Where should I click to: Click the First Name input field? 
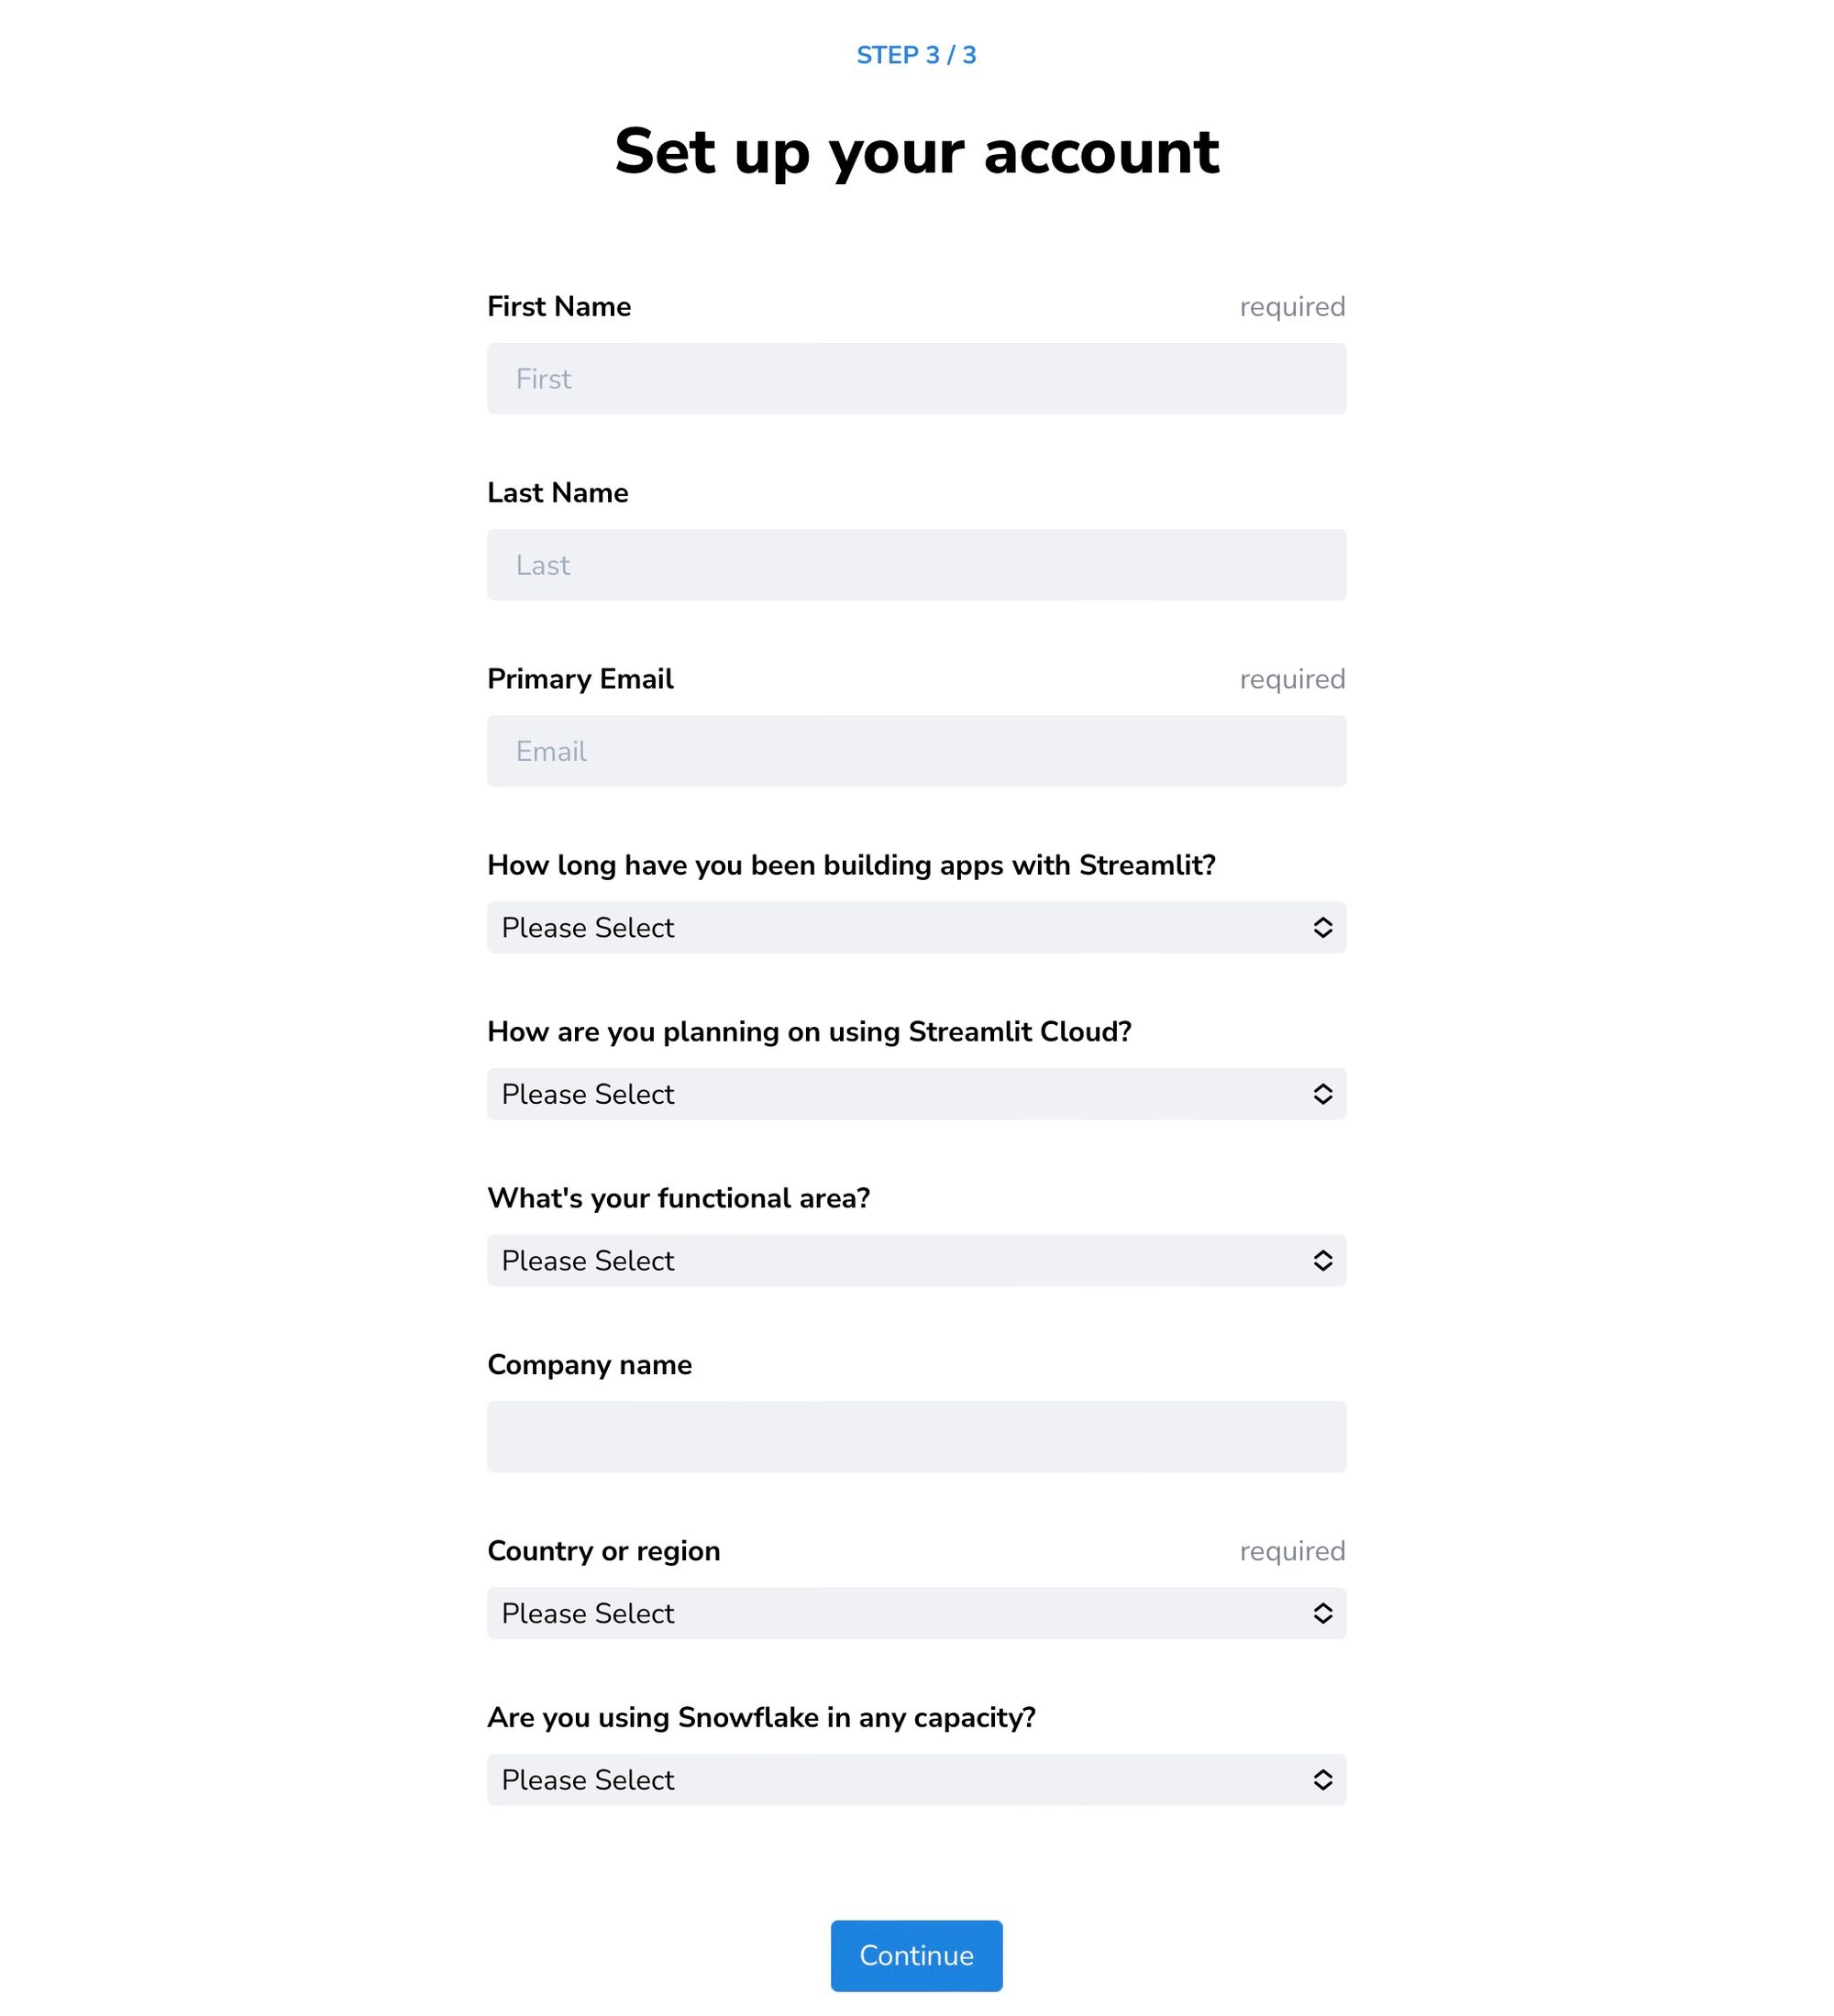916,379
